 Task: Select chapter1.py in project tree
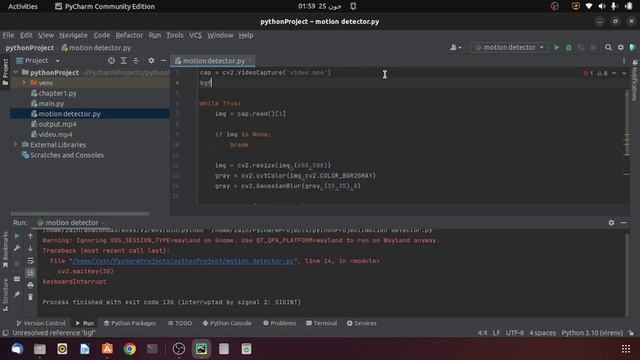click(x=58, y=93)
